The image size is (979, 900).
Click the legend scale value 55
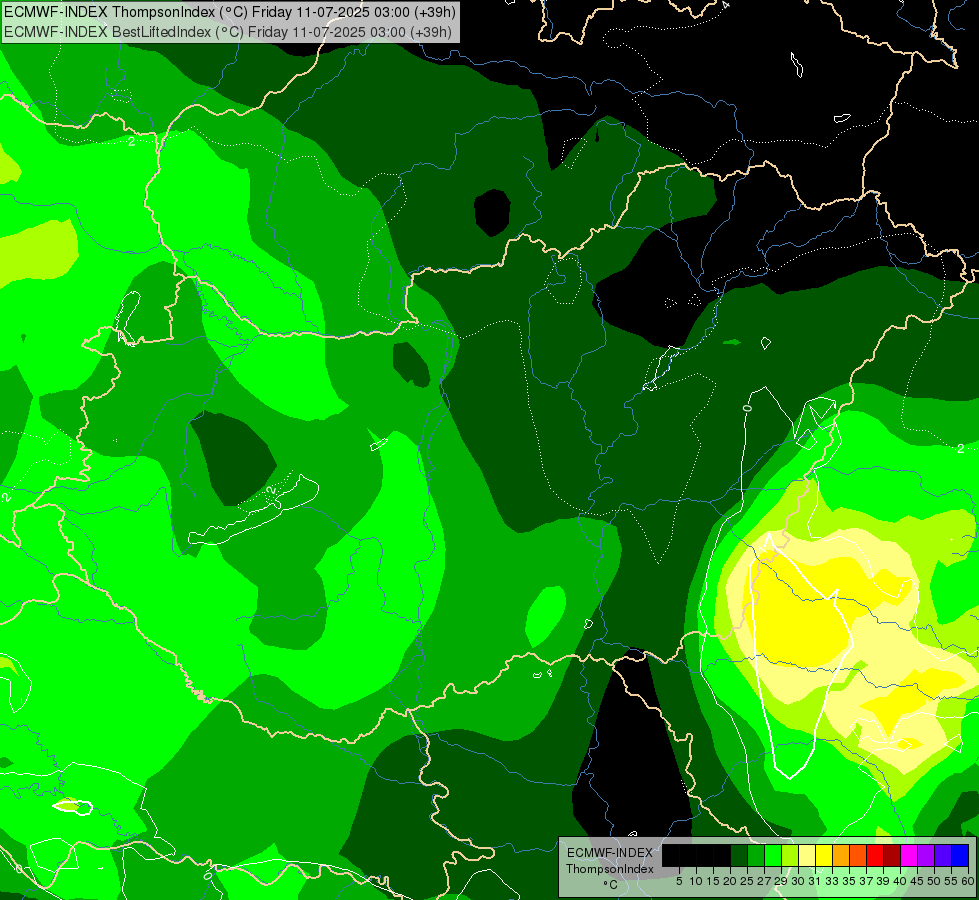click(x=951, y=881)
